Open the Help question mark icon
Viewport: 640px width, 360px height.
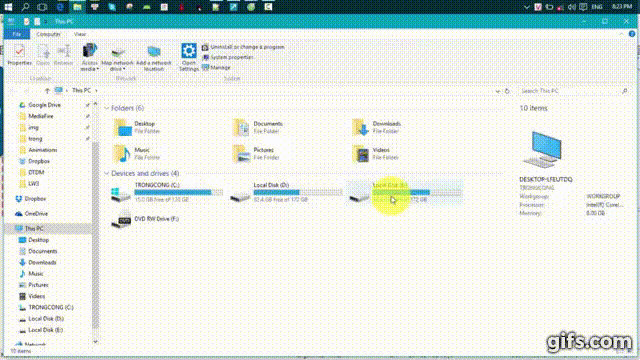pyautogui.click(x=632, y=34)
